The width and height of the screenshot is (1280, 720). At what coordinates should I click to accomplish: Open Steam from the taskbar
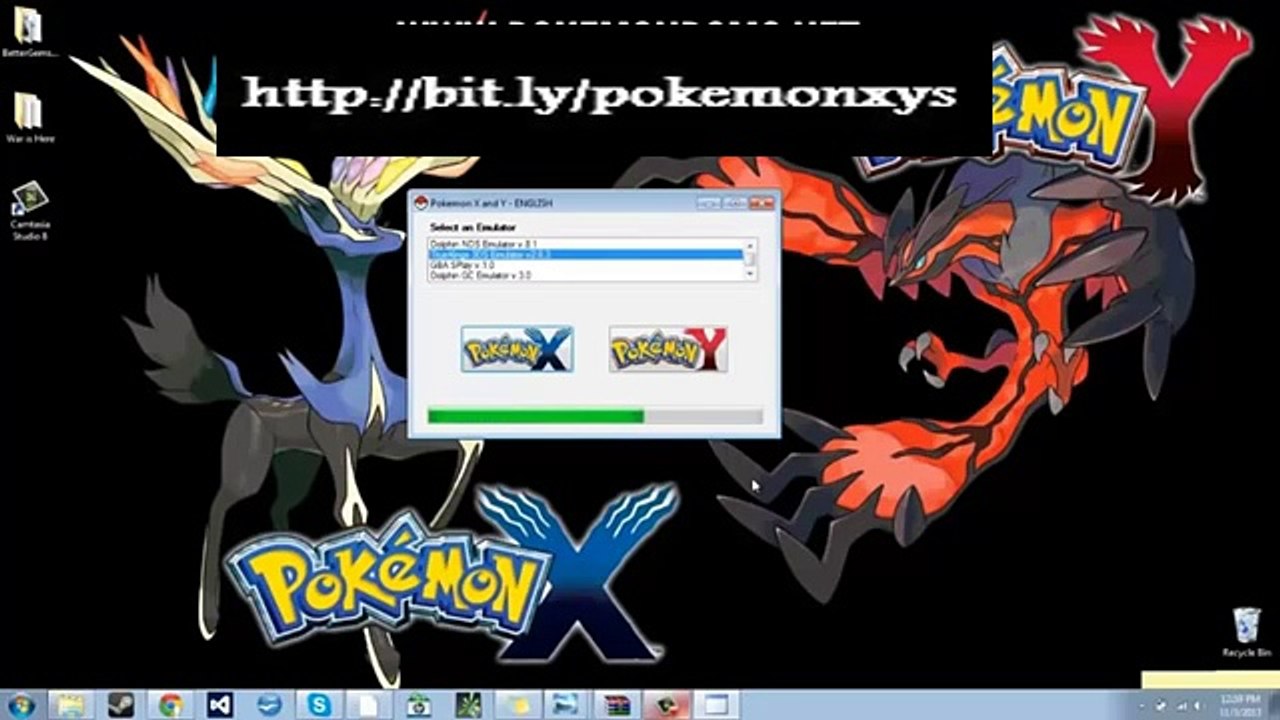[x=121, y=704]
